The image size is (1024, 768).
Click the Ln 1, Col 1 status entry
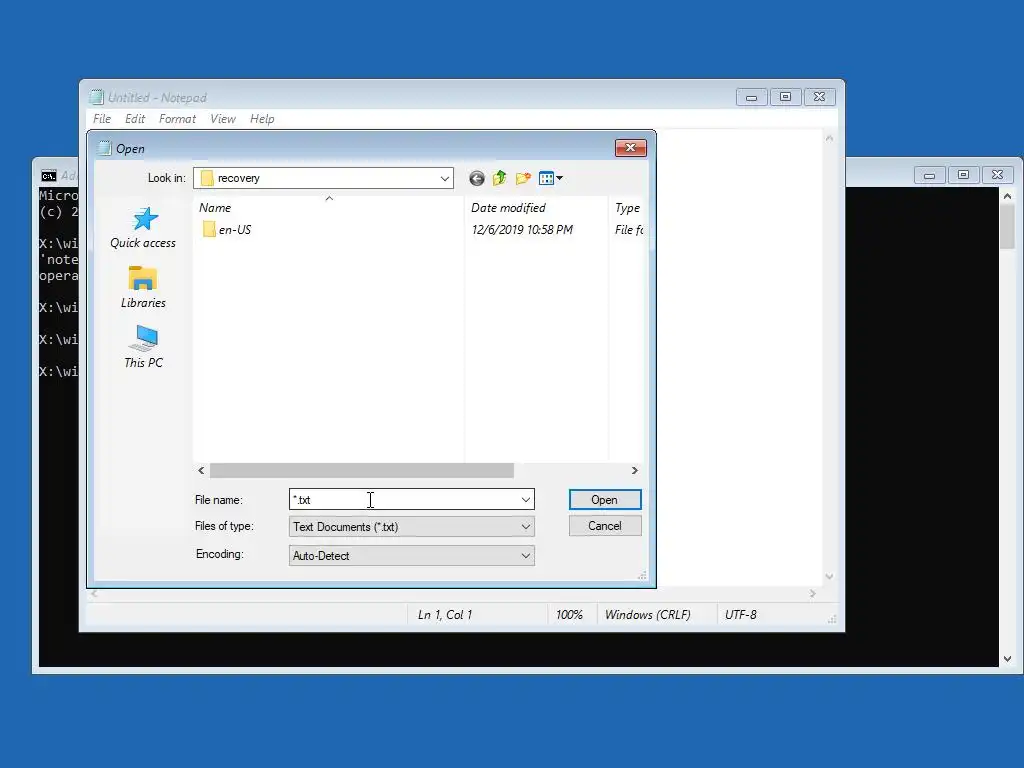[x=445, y=615]
